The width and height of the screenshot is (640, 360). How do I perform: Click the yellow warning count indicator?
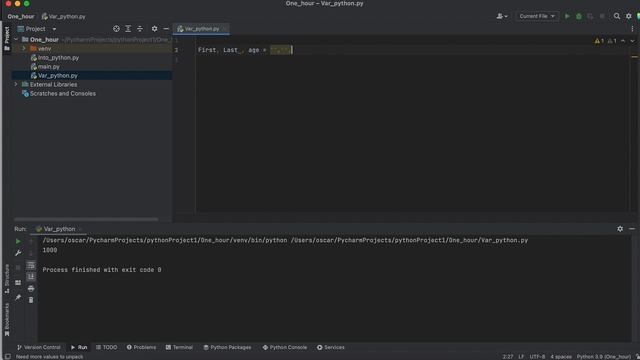599,41
